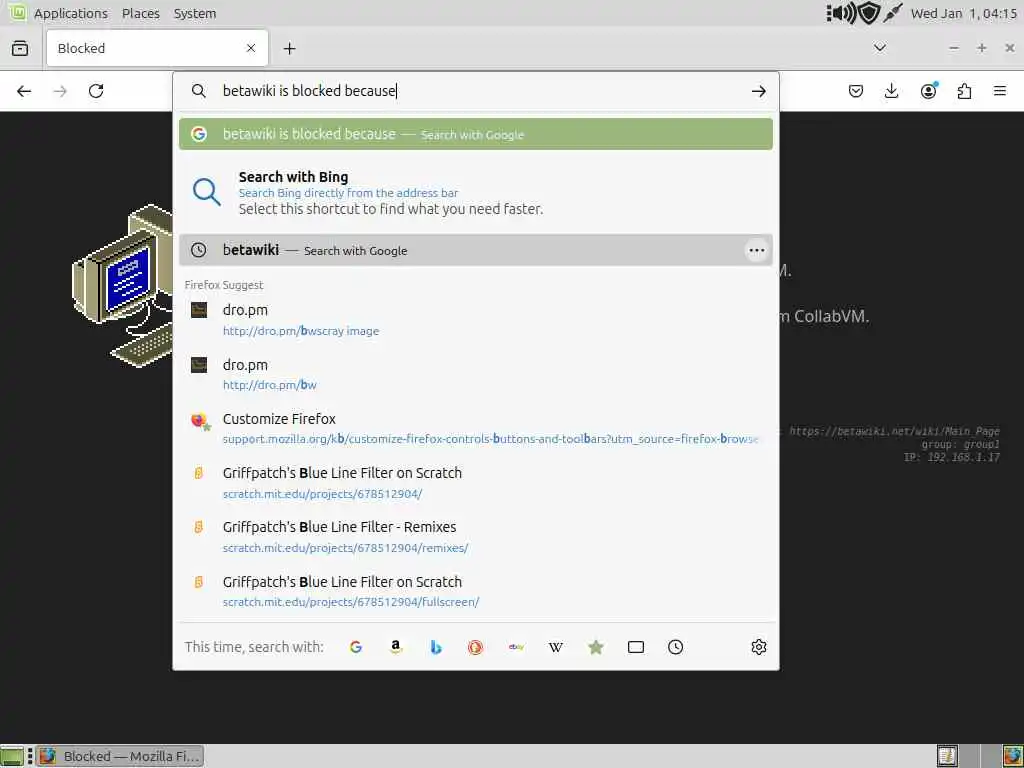Open search settings gear icon
The height and width of the screenshot is (768, 1024).
(x=758, y=647)
